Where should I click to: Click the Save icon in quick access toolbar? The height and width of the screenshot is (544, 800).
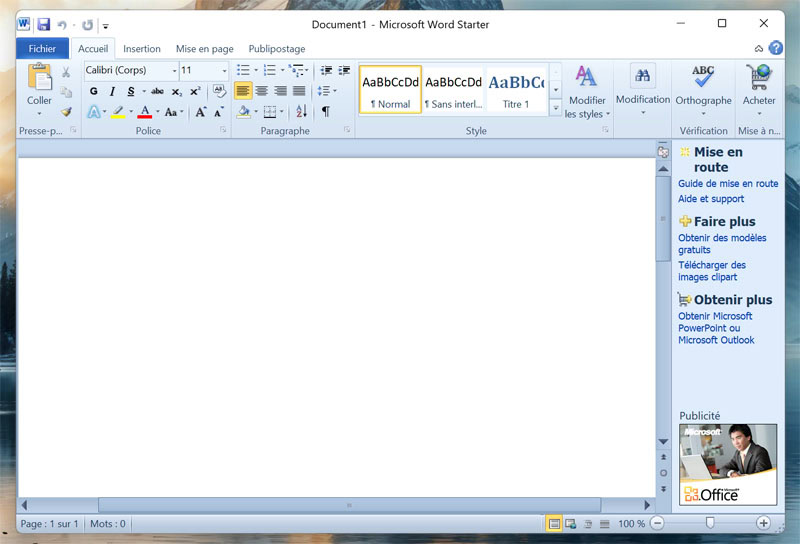44,24
